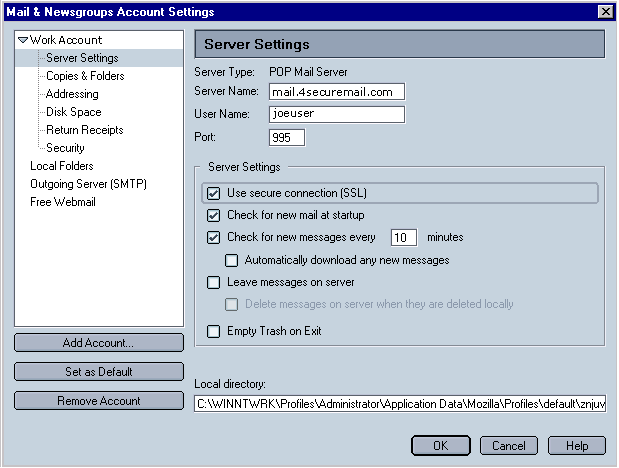
Task: Open Security settings for Work Account
Action: pyautogui.click(x=65, y=148)
